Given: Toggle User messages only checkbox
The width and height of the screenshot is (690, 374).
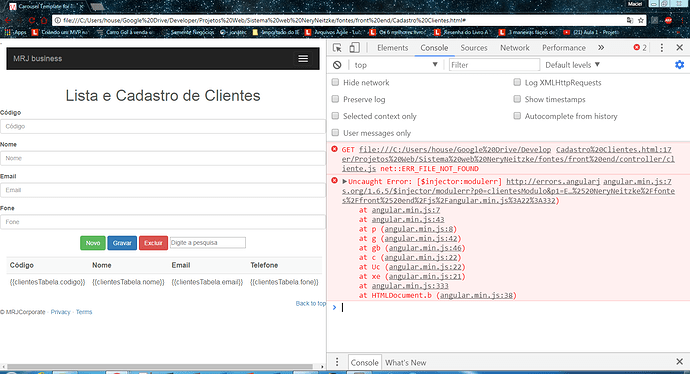Looking at the screenshot, I should (335, 132).
